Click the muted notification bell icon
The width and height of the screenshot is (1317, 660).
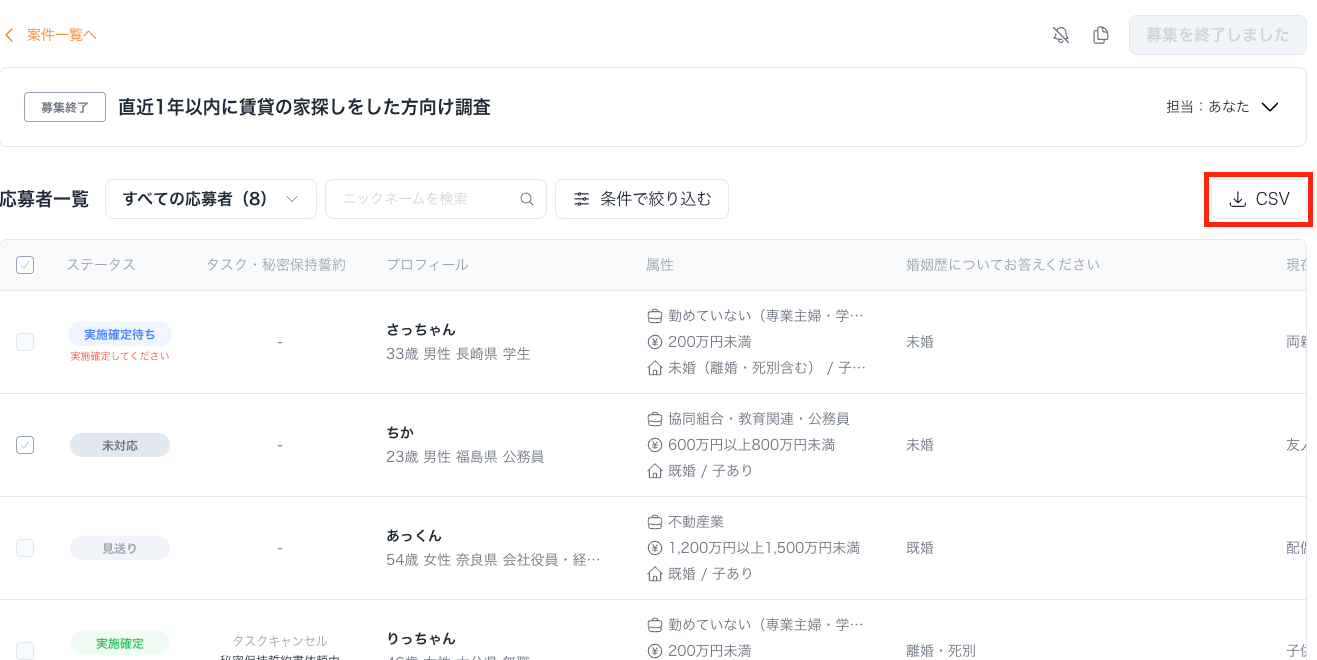(1061, 35)
